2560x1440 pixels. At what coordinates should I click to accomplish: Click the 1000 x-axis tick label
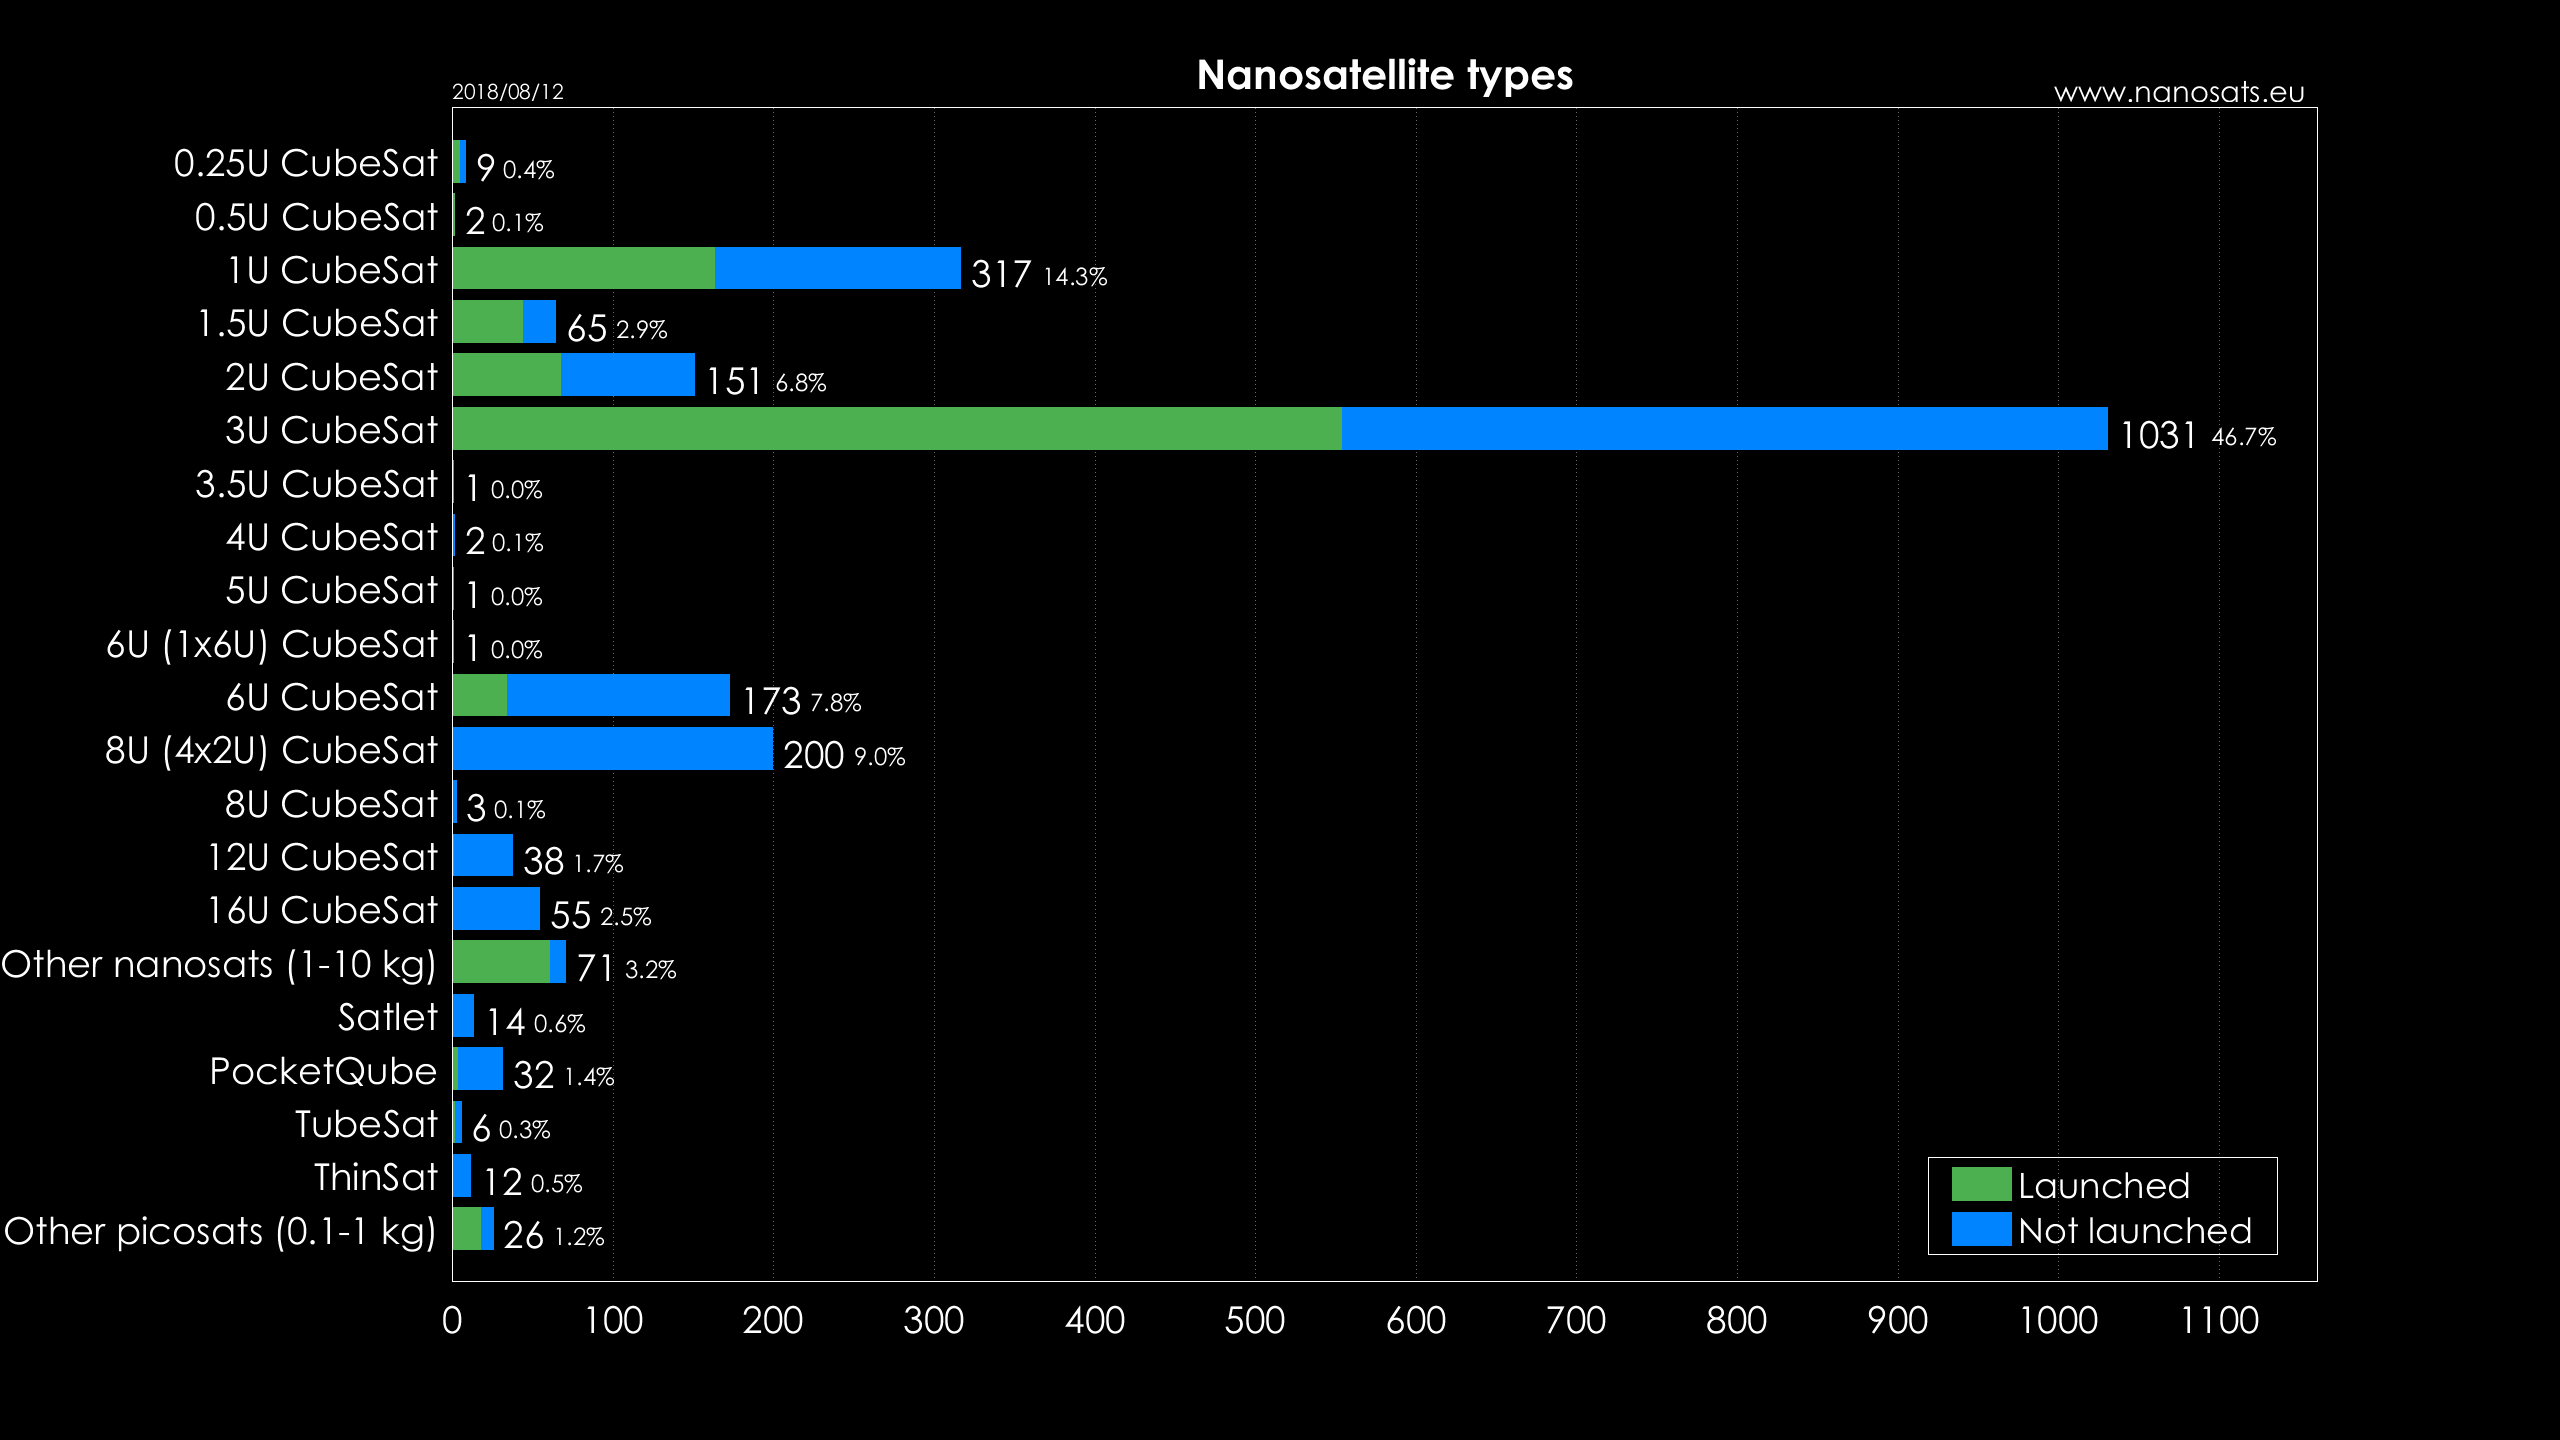(x=2058, y=1320)
